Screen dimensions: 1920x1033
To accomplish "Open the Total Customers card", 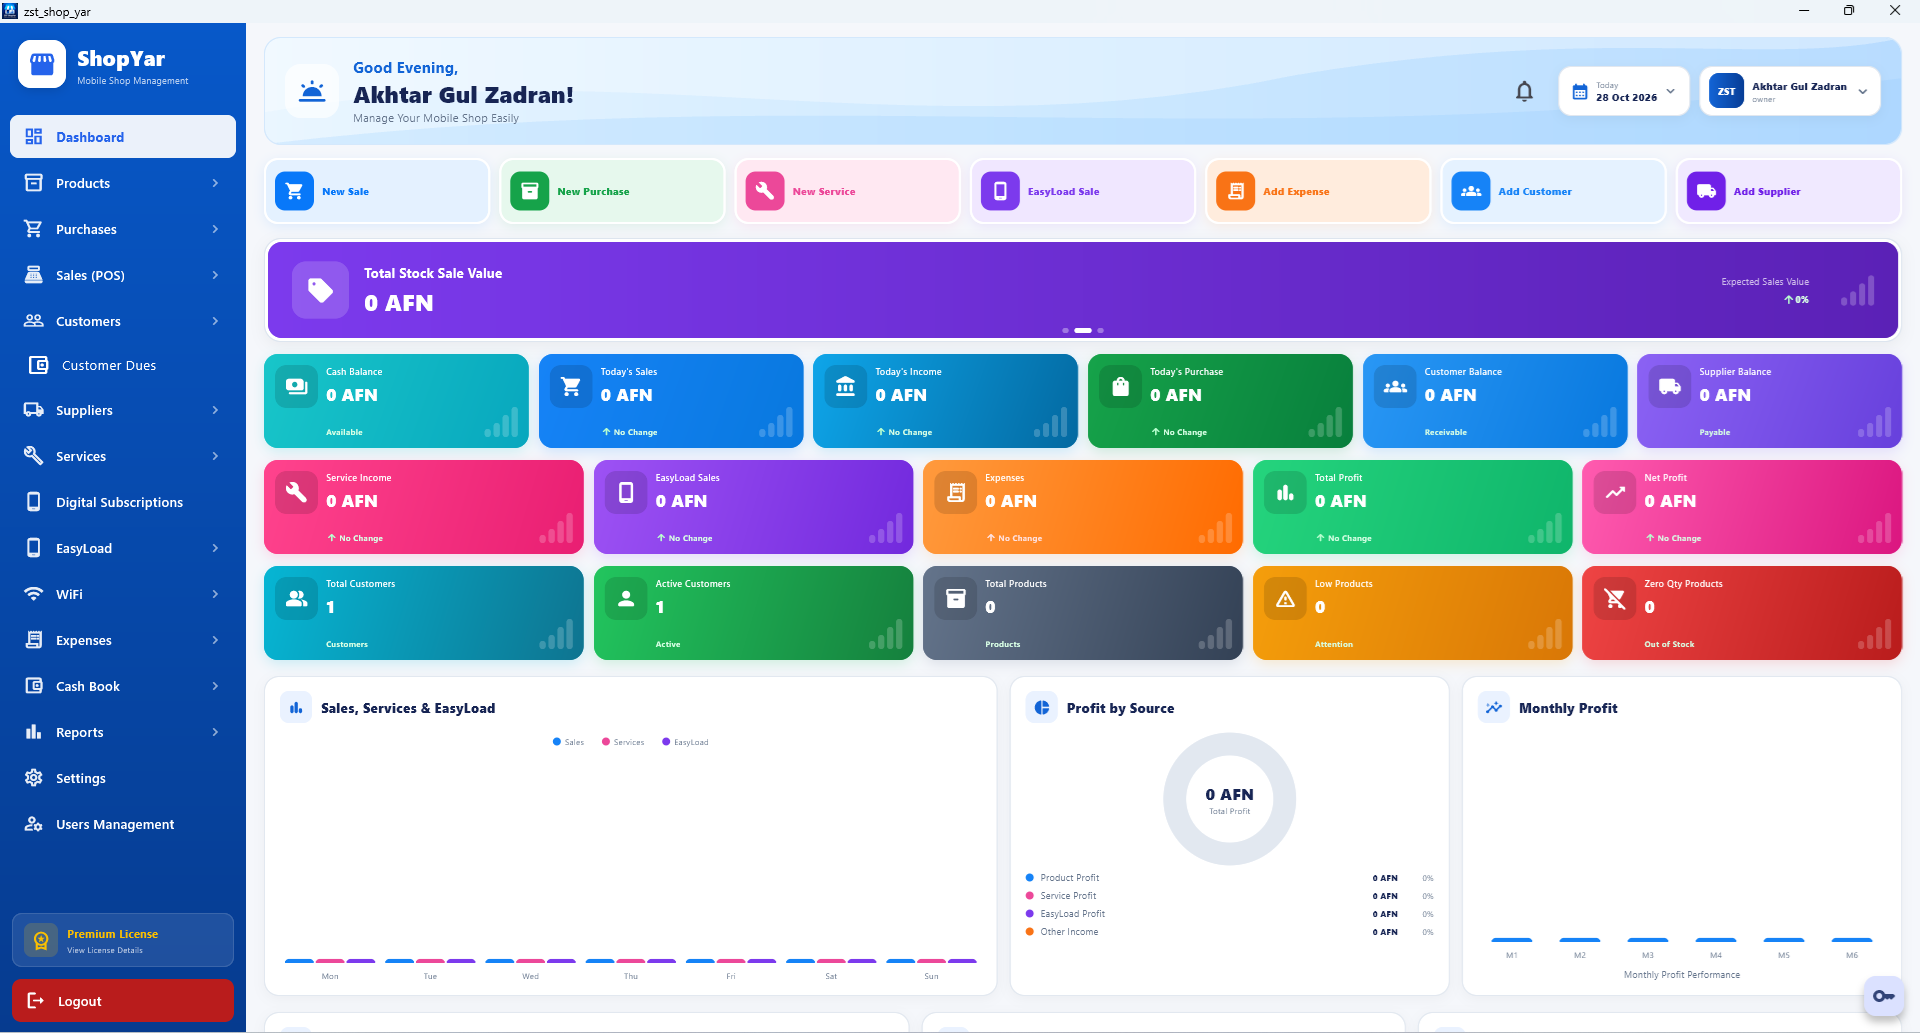I will (x=424, y=613).
